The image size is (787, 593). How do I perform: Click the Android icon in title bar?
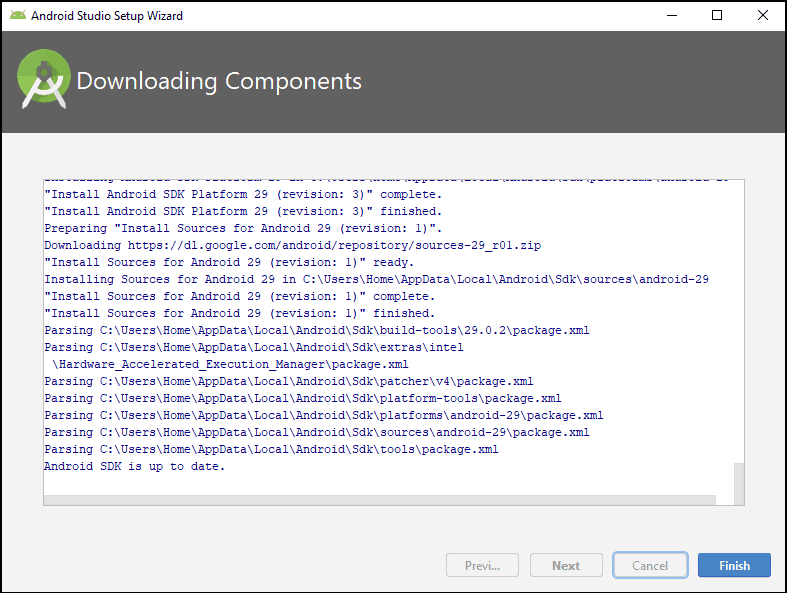[18, 15]
